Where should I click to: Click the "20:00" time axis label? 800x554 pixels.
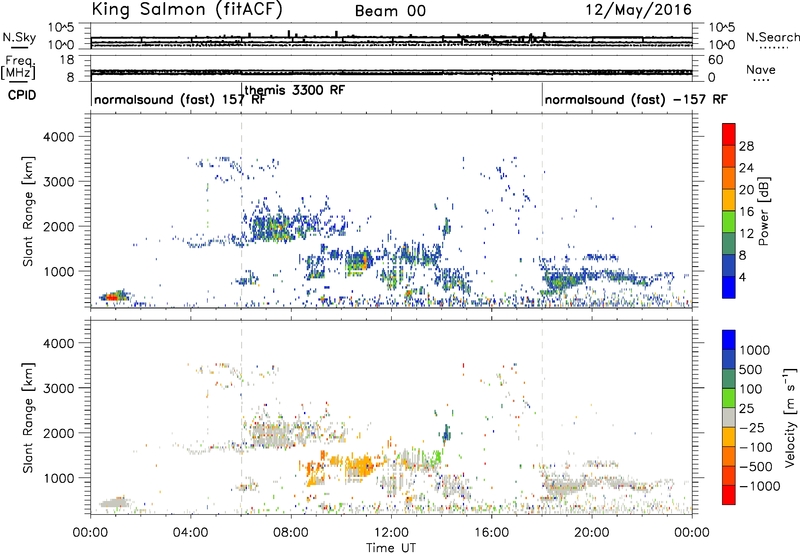coord(592,533)
